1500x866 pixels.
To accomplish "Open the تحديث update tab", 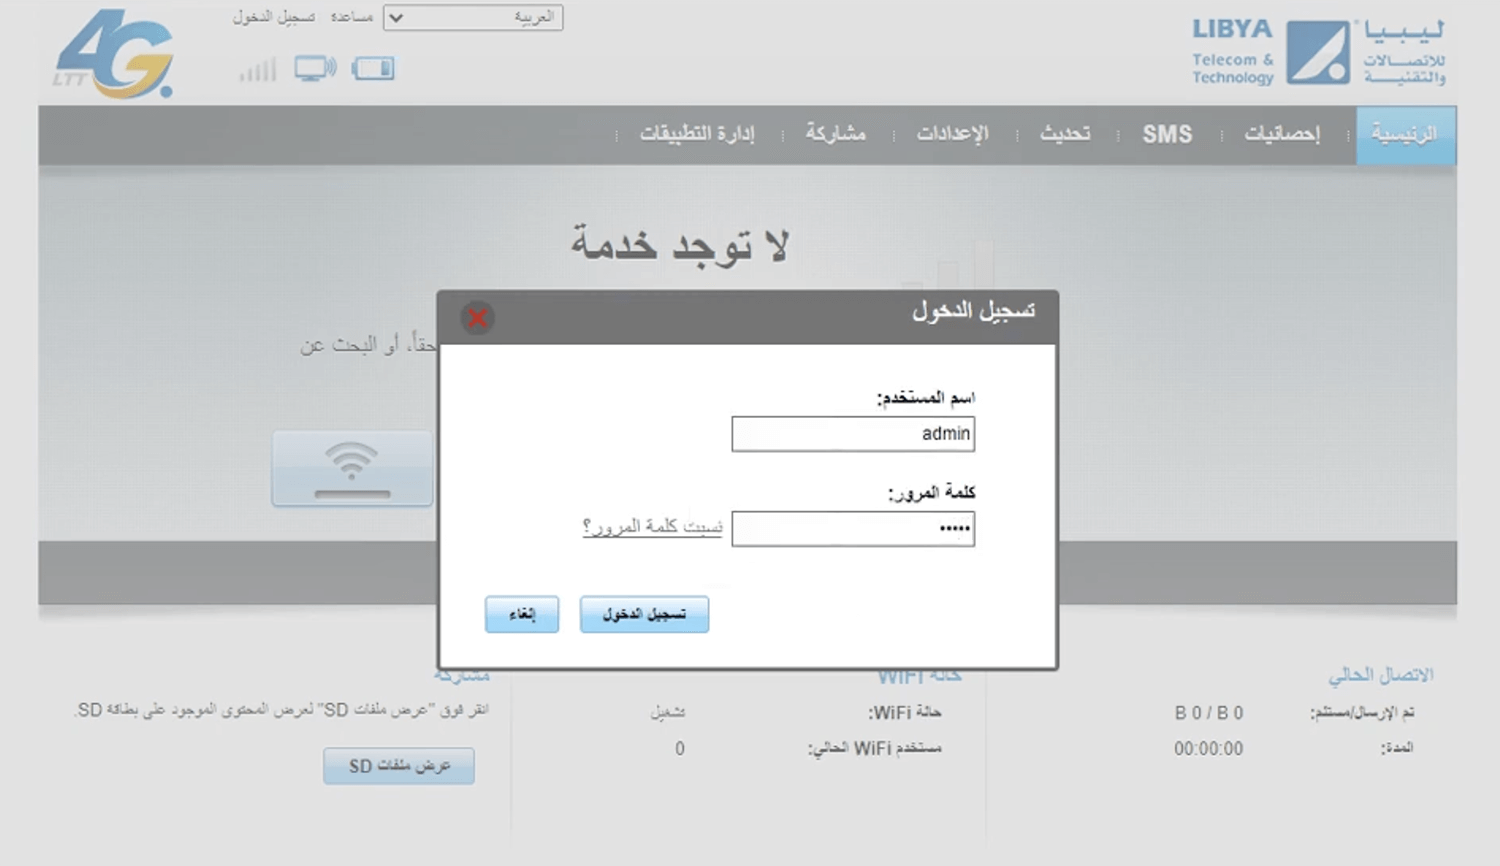I will click(1065, 135).
